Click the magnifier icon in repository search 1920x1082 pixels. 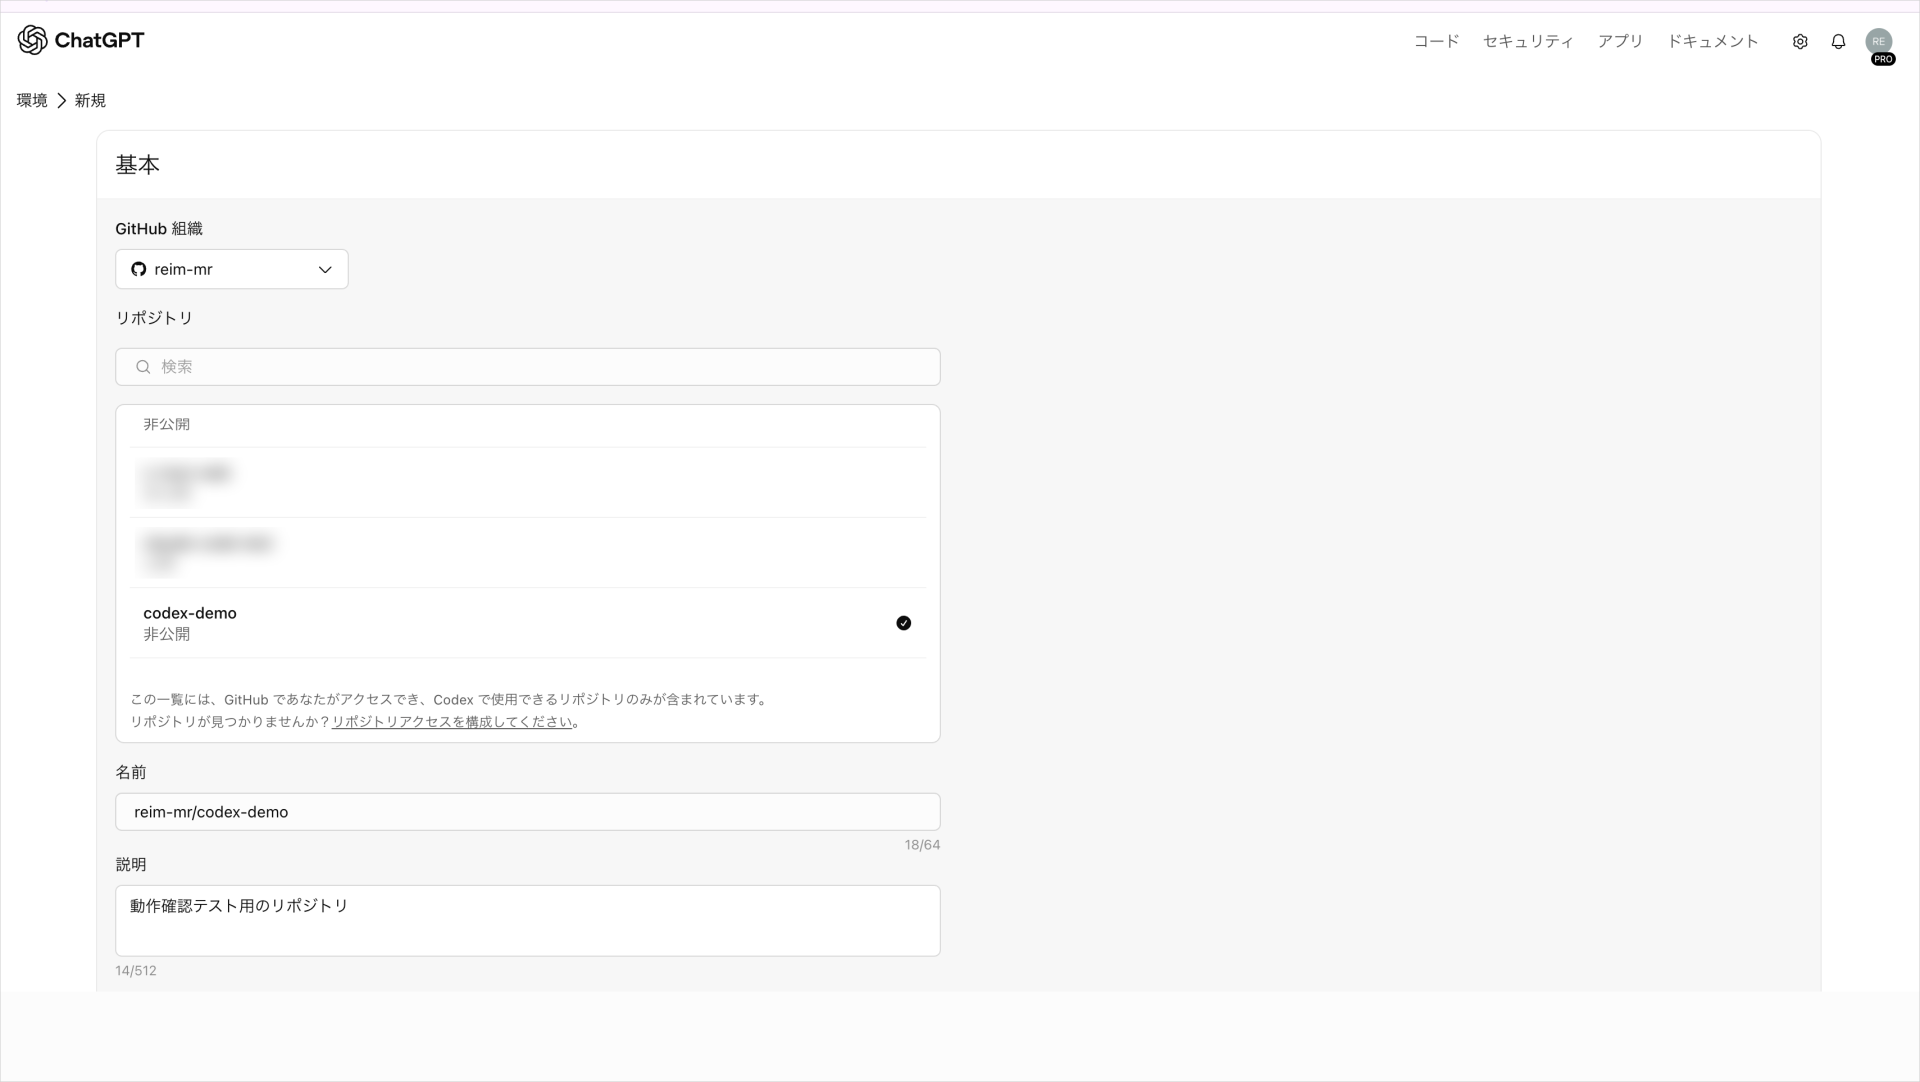[143, 367]
